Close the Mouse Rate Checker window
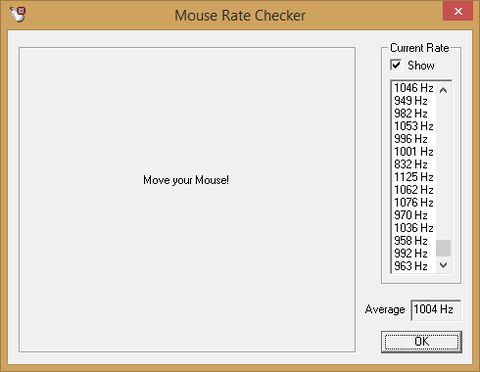The image size is (480, 372). coord(458,11)
